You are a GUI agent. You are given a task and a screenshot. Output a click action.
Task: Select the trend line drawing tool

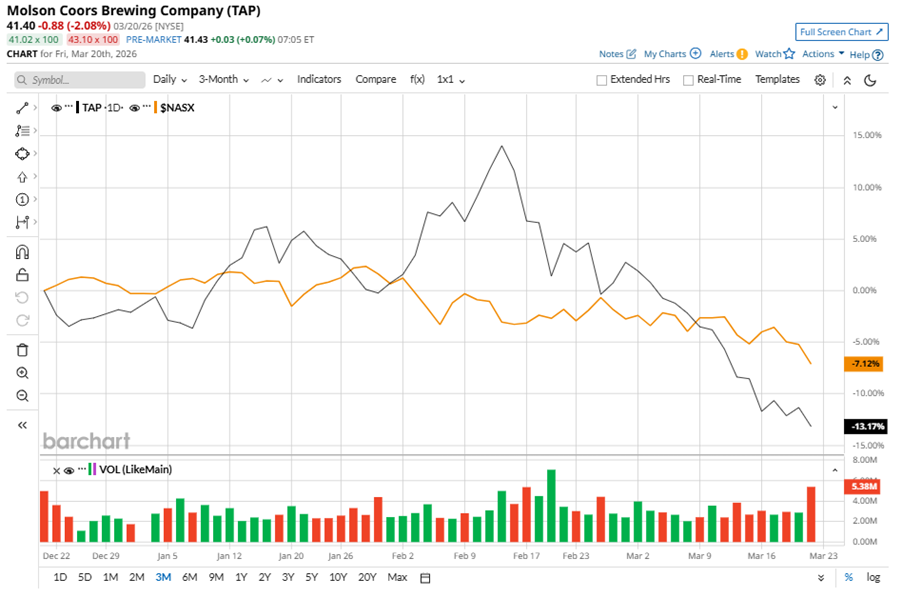pos(22,108)
